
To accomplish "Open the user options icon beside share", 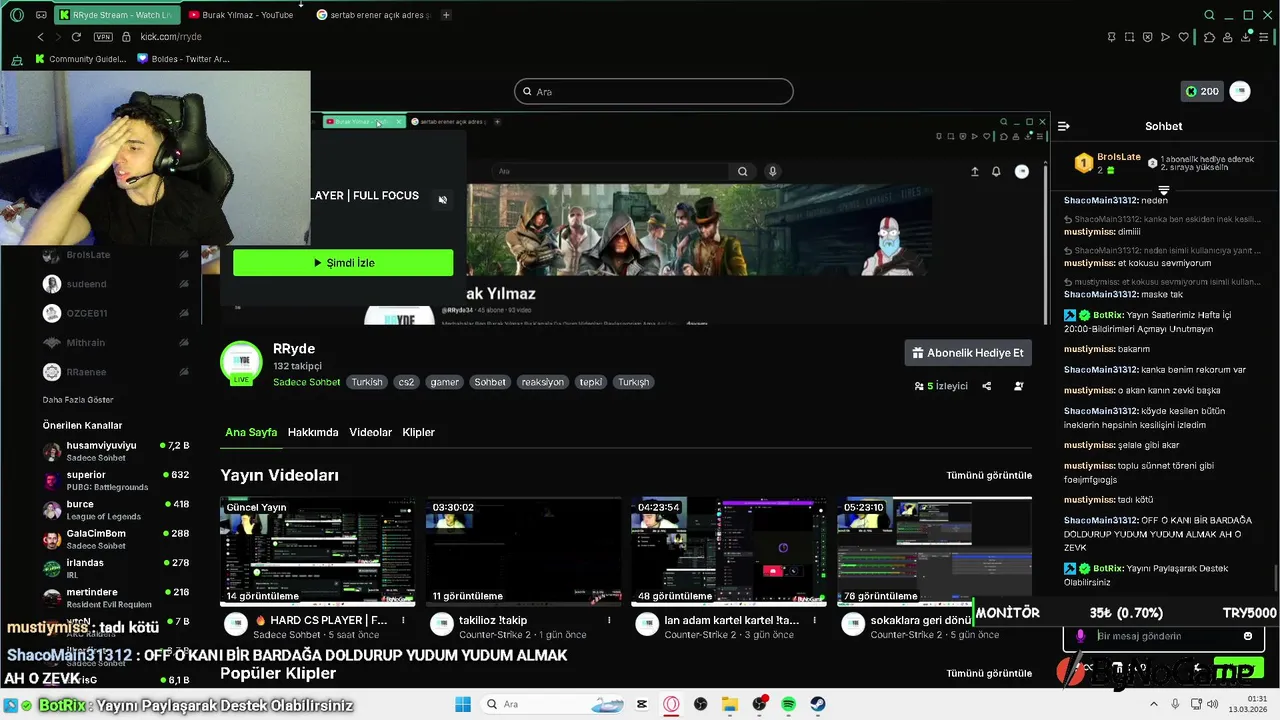I will 1018,386.
